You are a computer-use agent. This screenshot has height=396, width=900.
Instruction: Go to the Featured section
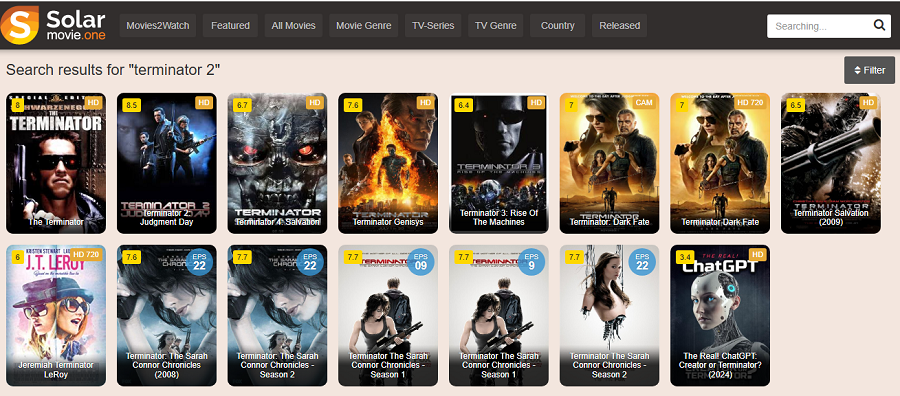click(230, 26)
